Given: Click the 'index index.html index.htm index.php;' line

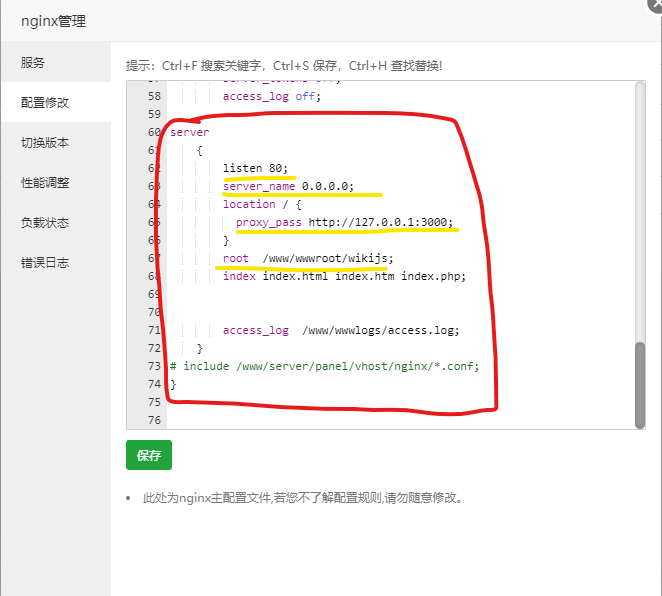Looking at the screenshot, I should point(344,276).
